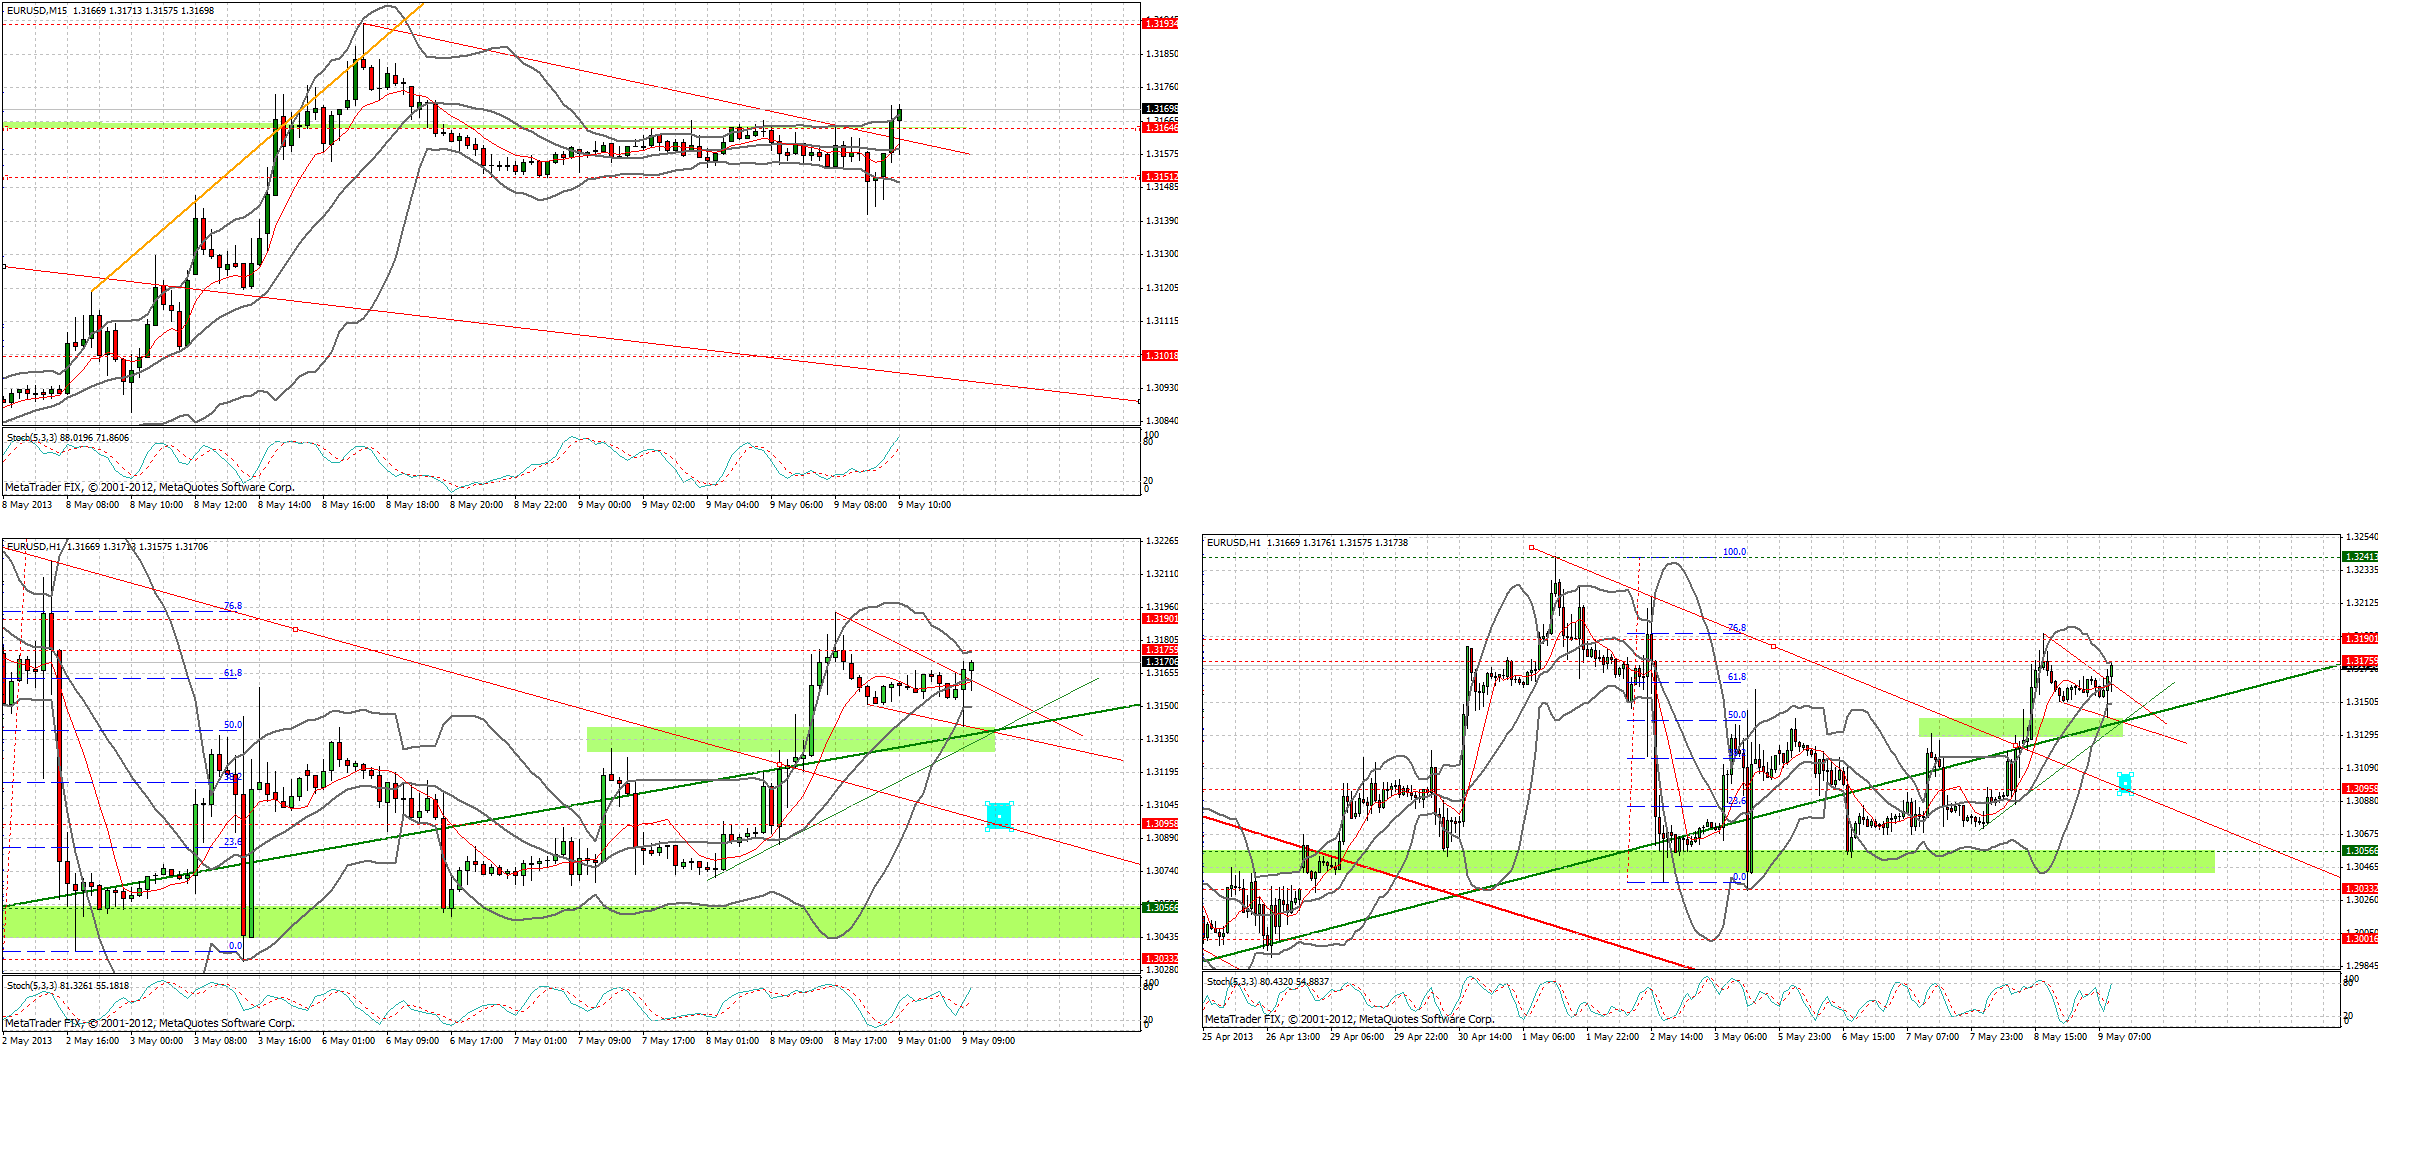Click the 1.31018 red price label in M15 chart
Image resolution: width=2416 pixels, height=1164 pixels.
coord(1160,355)
